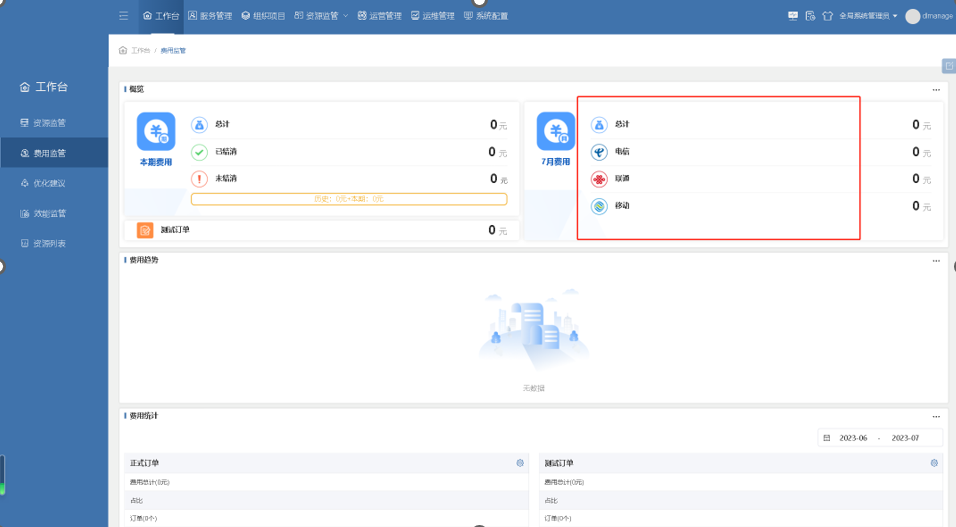The width and height of the screenshot is (956, 527).
Task: Click money bag icon beside 7月费用 总计
Action: click(599, 125)
